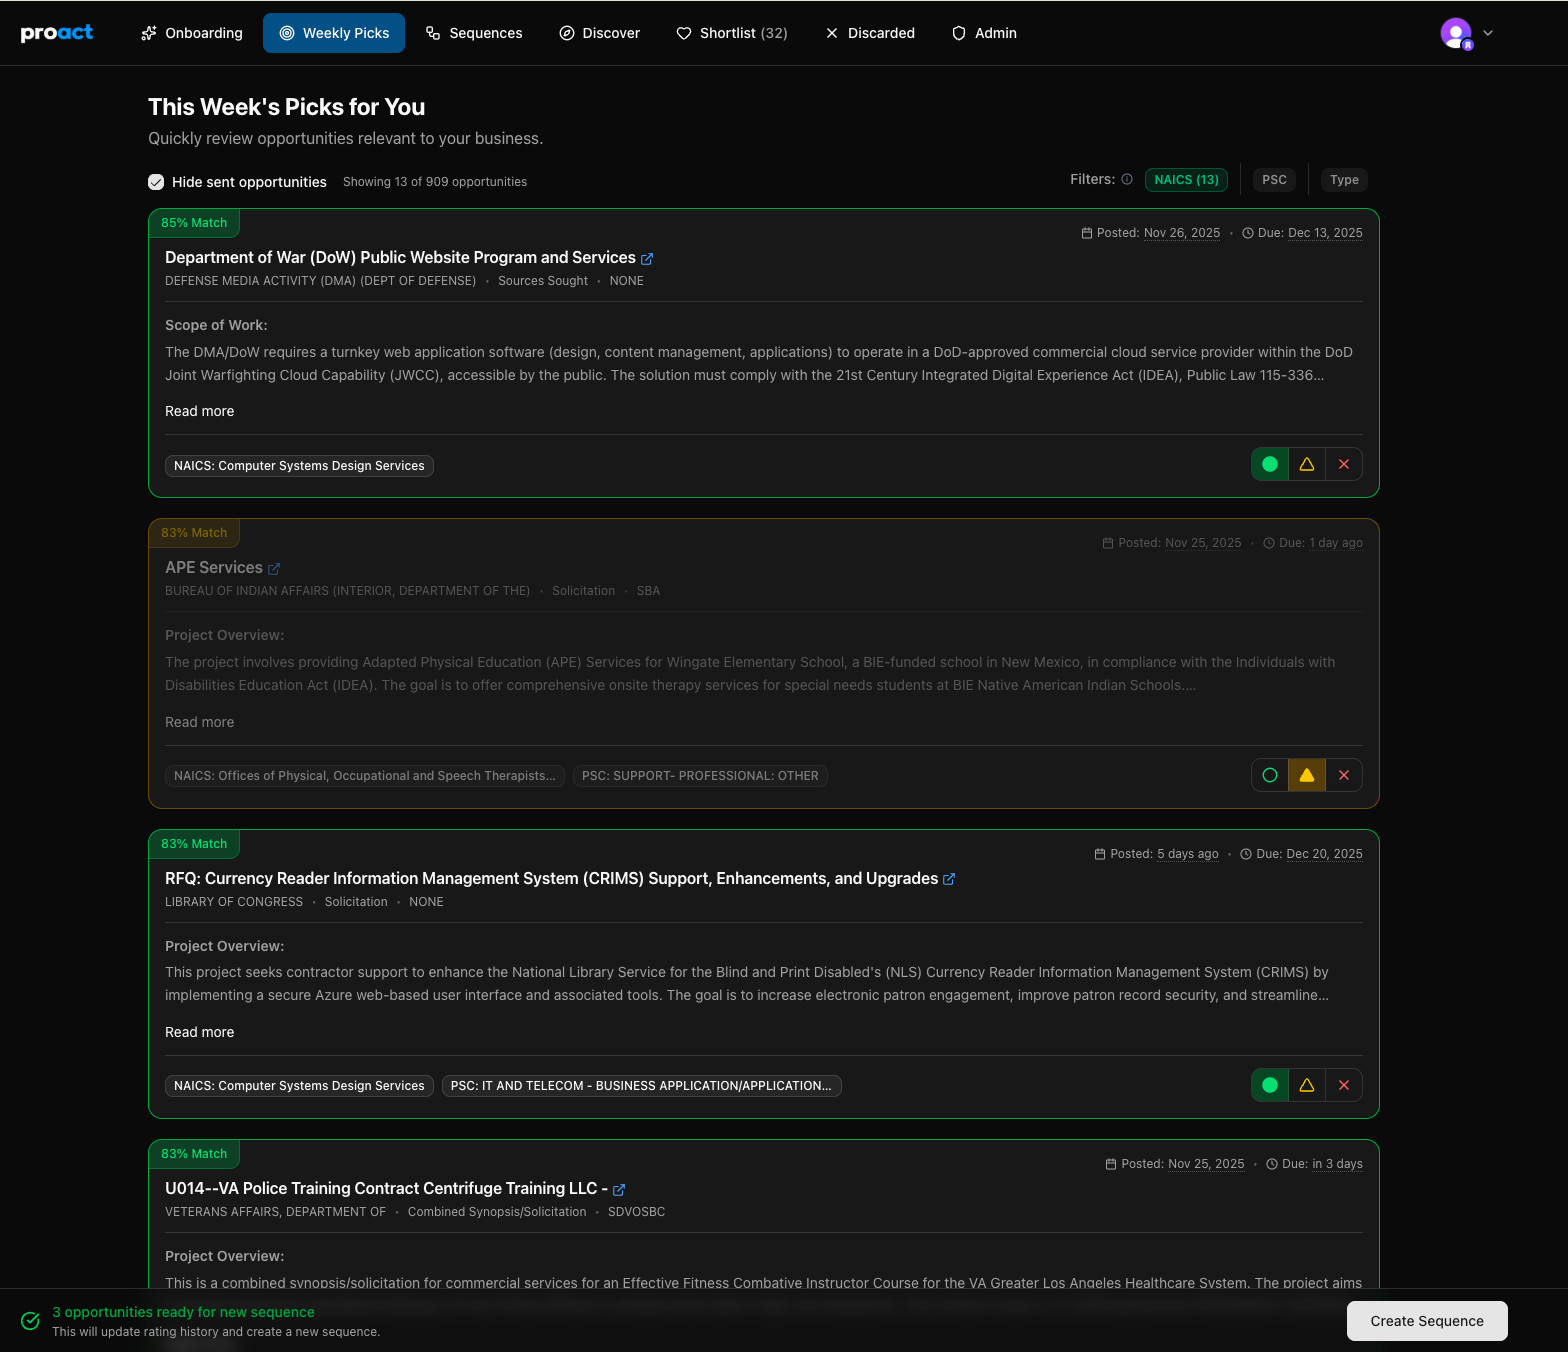The height and width of the screenshot is (1352, 1568).
Task: Open the PSC filter dropdown
Action: (1274, 180)
